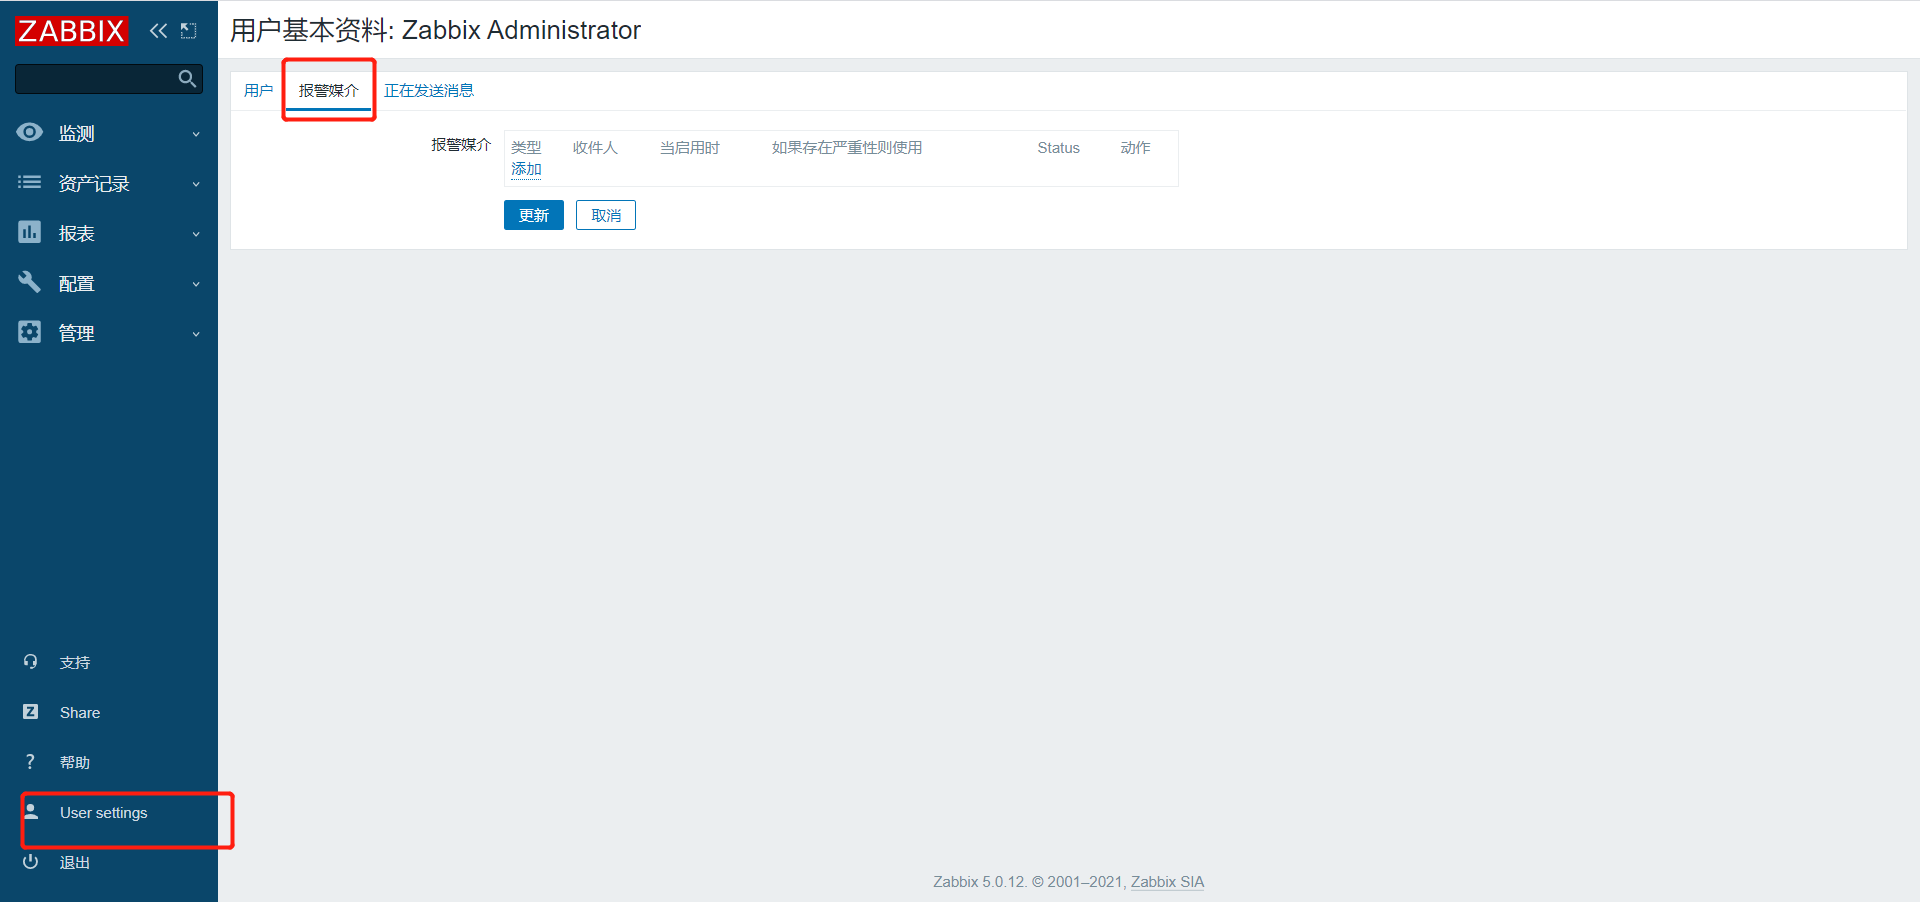Click the headset icon for 支持

30,662
